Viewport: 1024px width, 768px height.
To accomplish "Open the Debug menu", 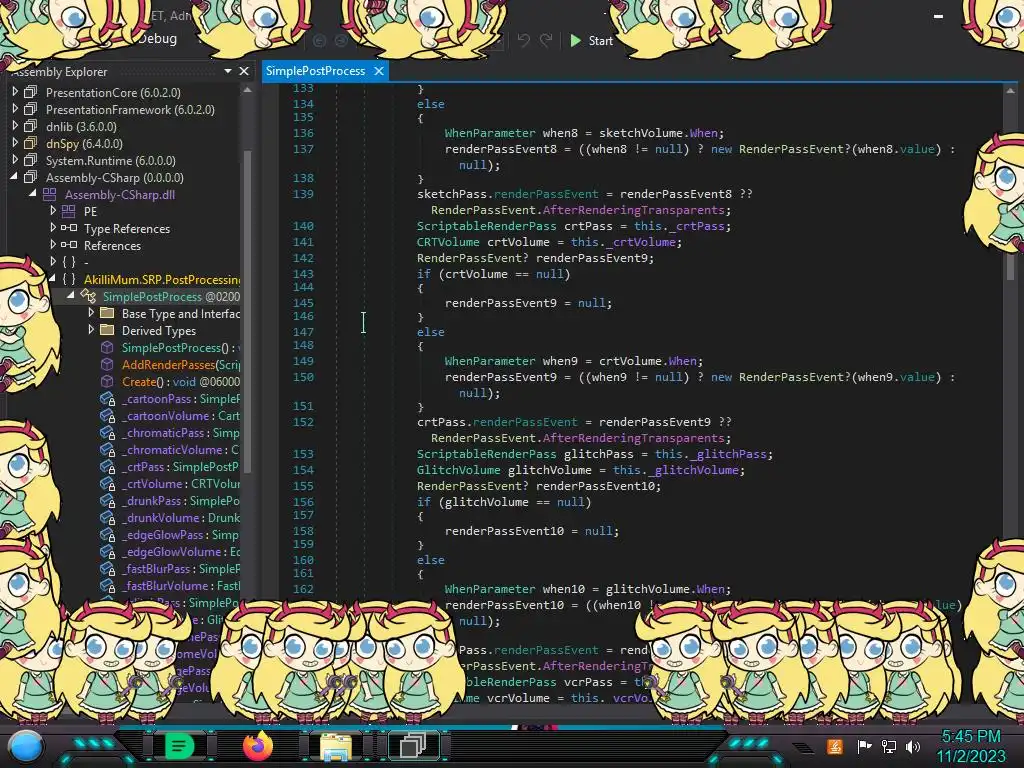I will click(157, 39).
